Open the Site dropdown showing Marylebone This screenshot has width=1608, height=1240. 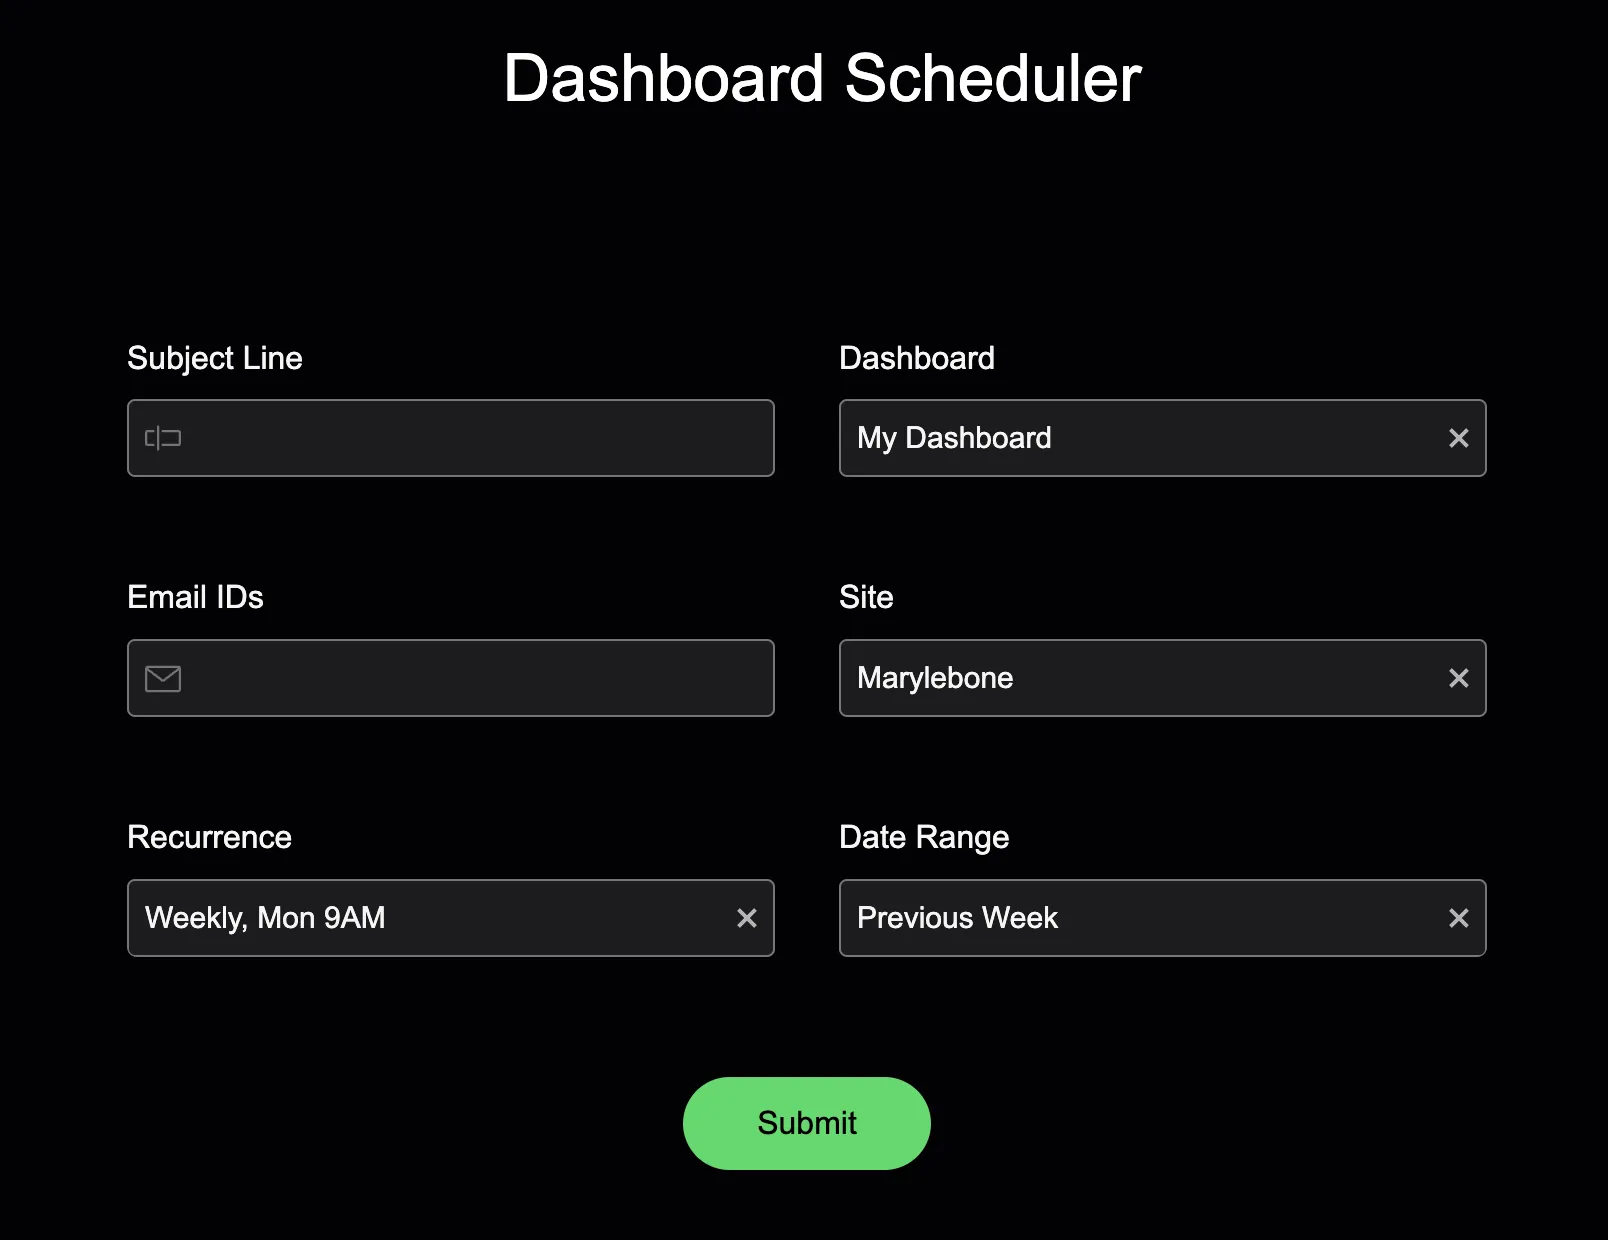[1130, 678]
